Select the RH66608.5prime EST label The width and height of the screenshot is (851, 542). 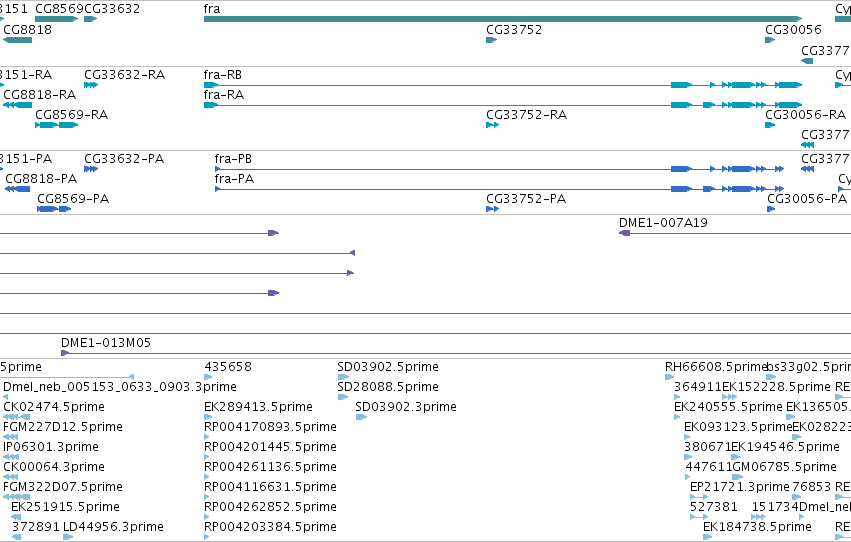click(x=716, y=367)
